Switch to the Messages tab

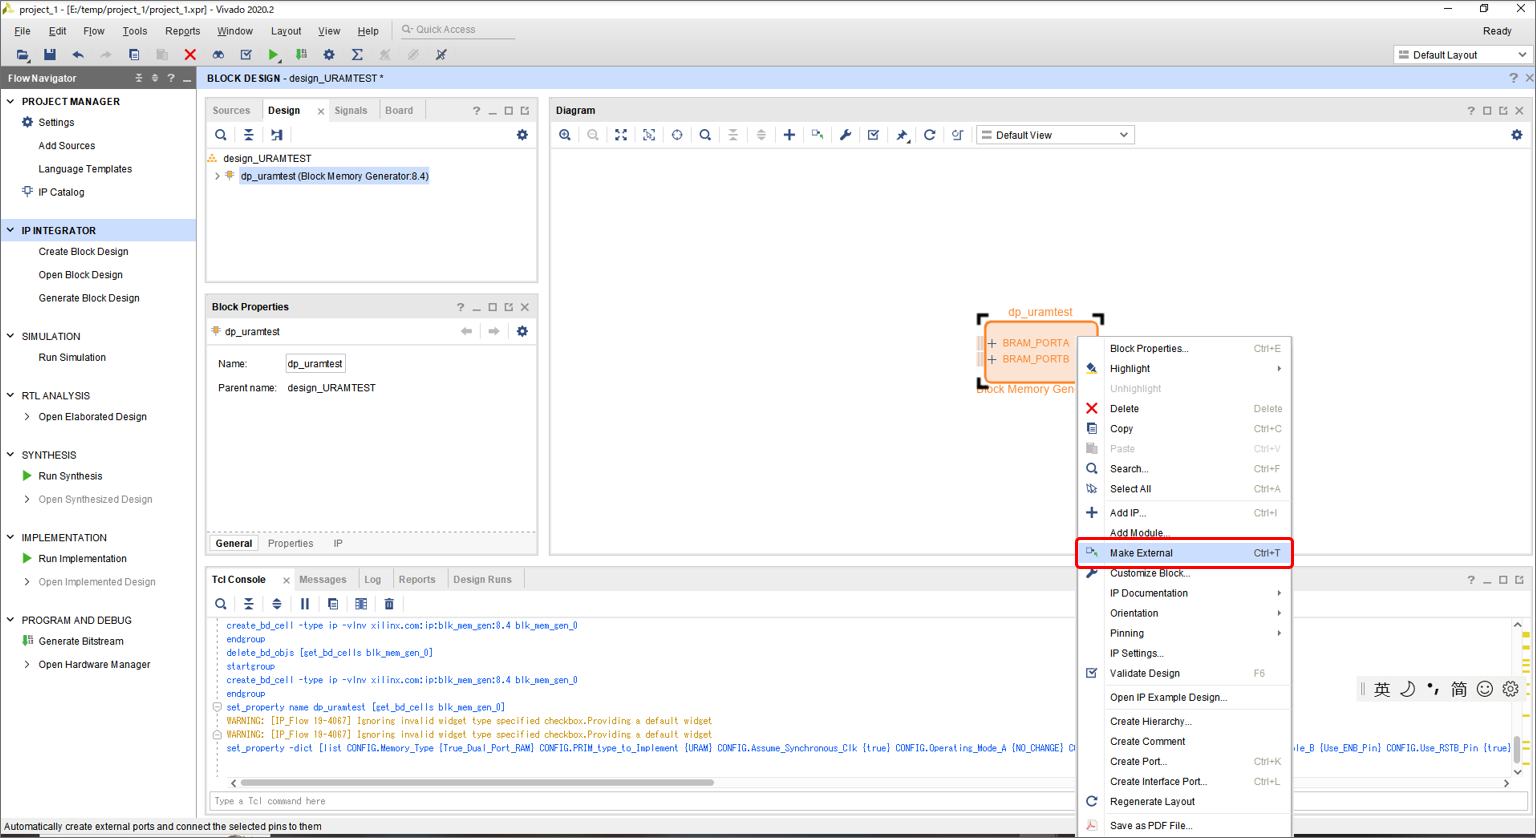pyautogui.click(x=323, y=579)
